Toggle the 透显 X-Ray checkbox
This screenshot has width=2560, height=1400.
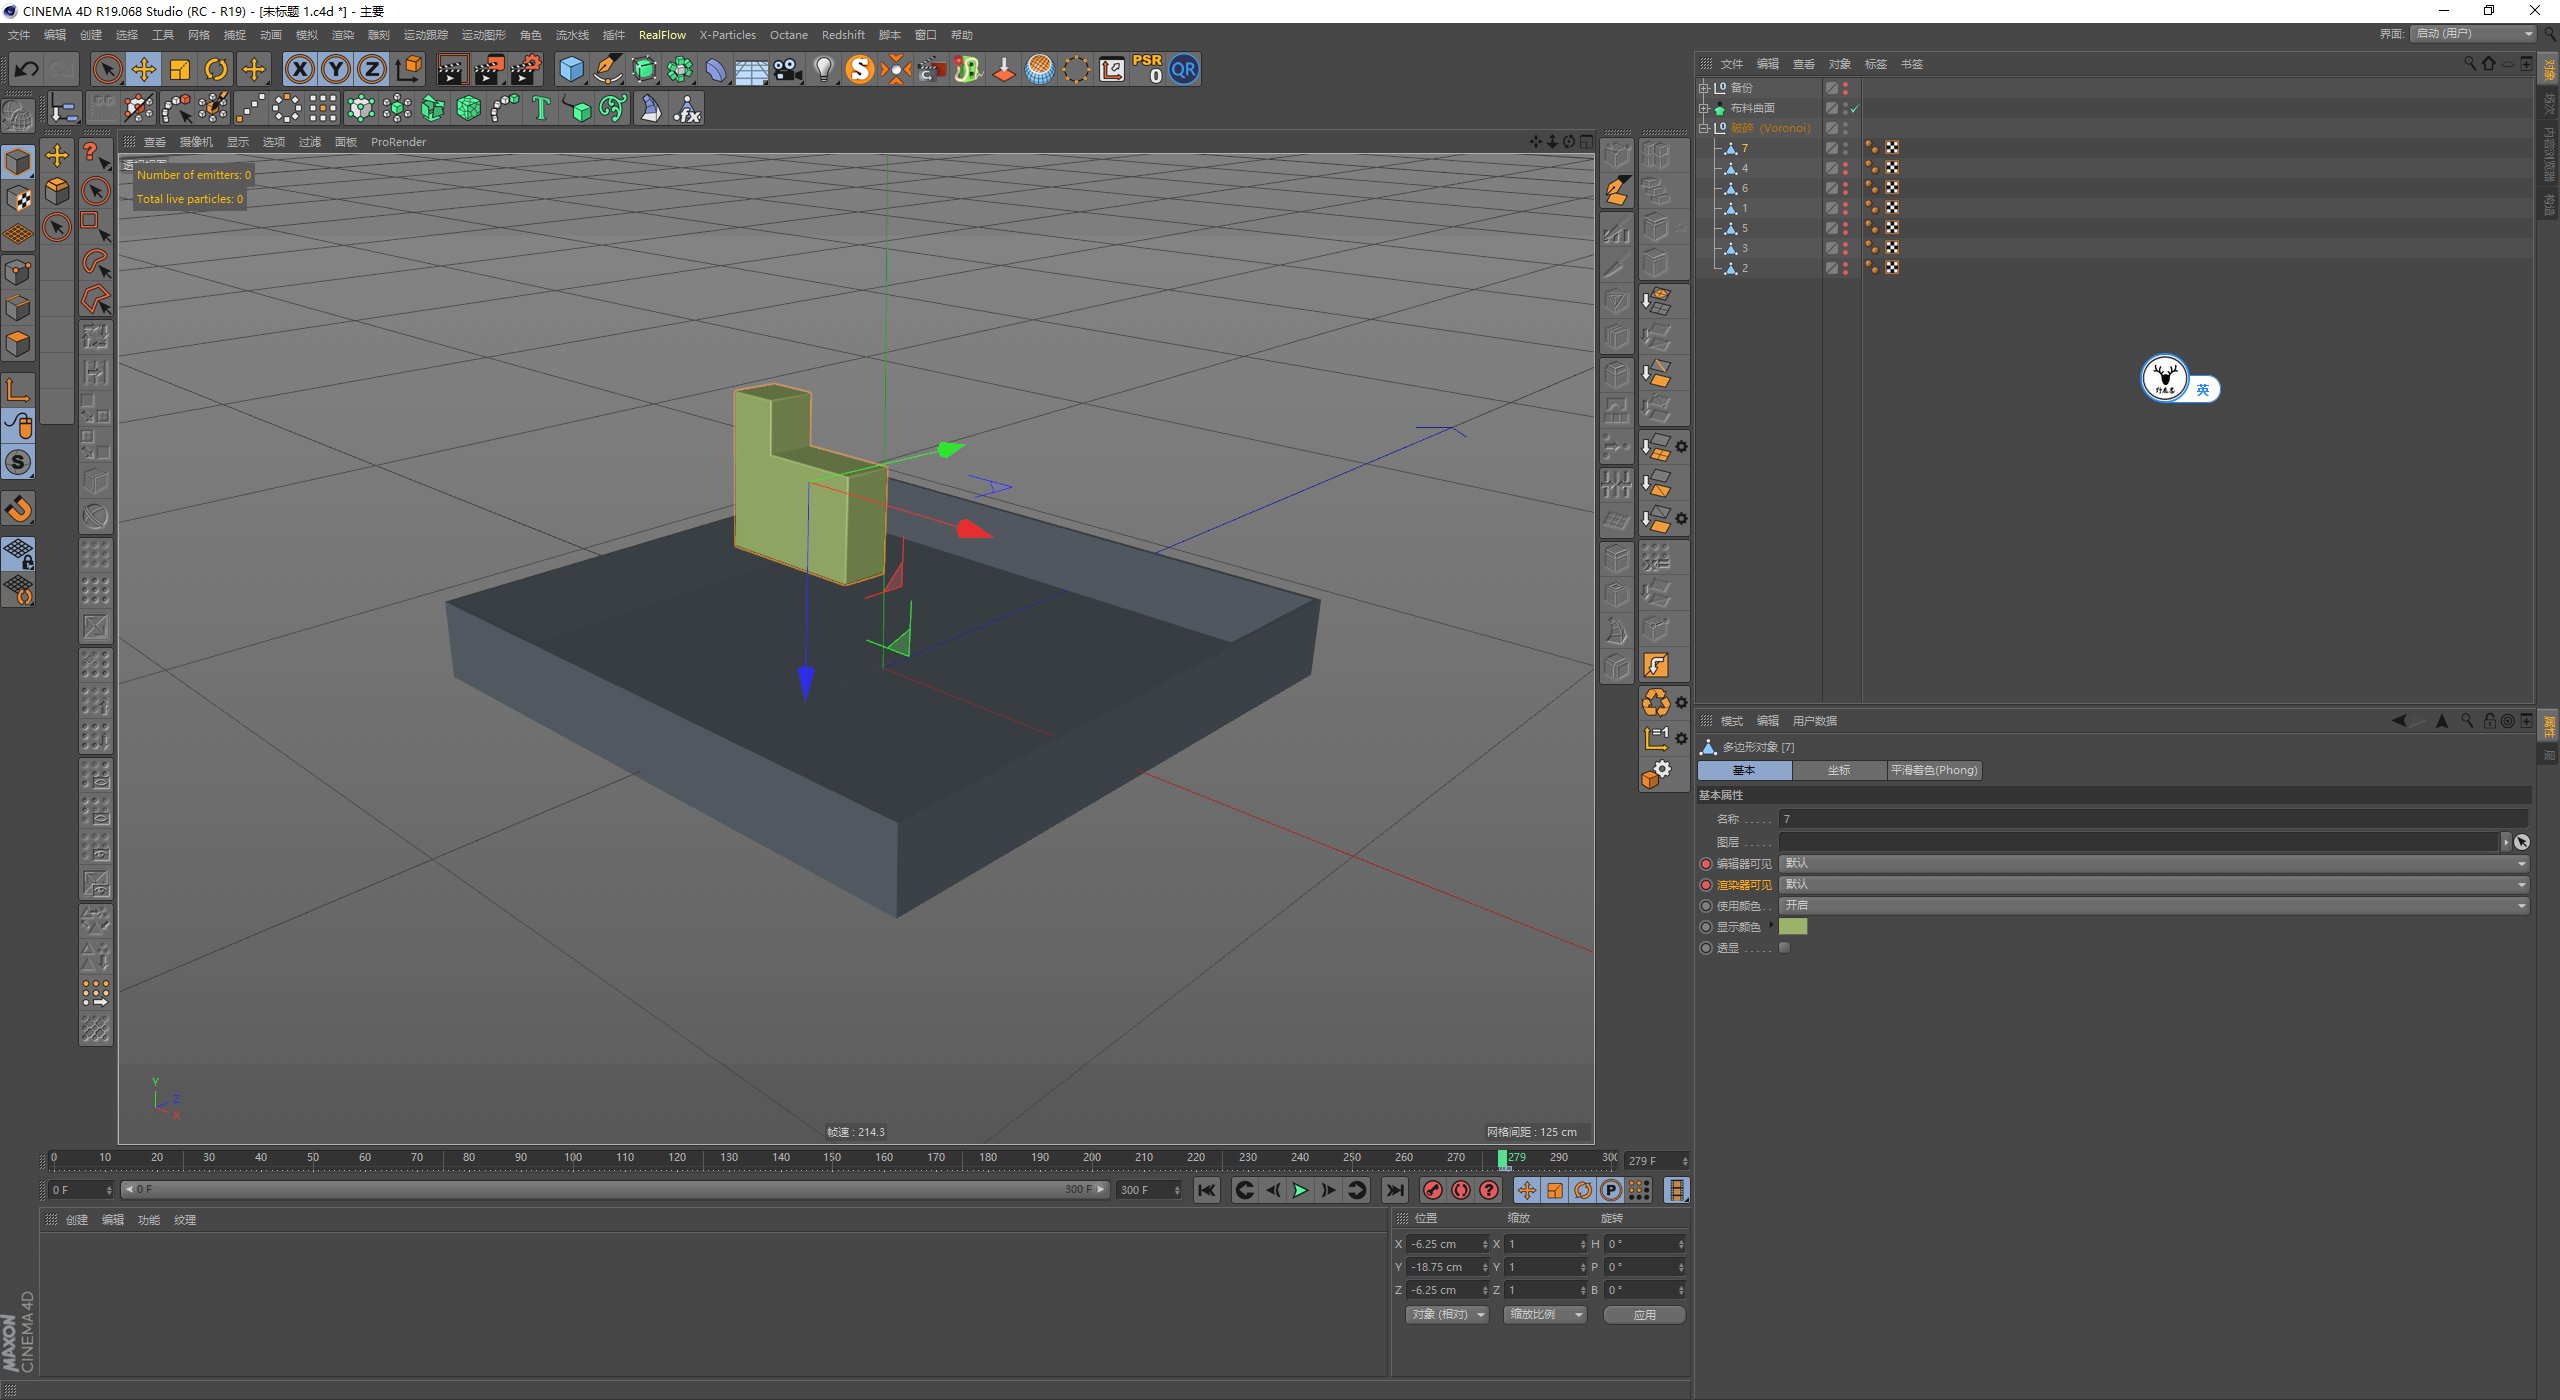pyautogui.click(x=1785, y=948)
